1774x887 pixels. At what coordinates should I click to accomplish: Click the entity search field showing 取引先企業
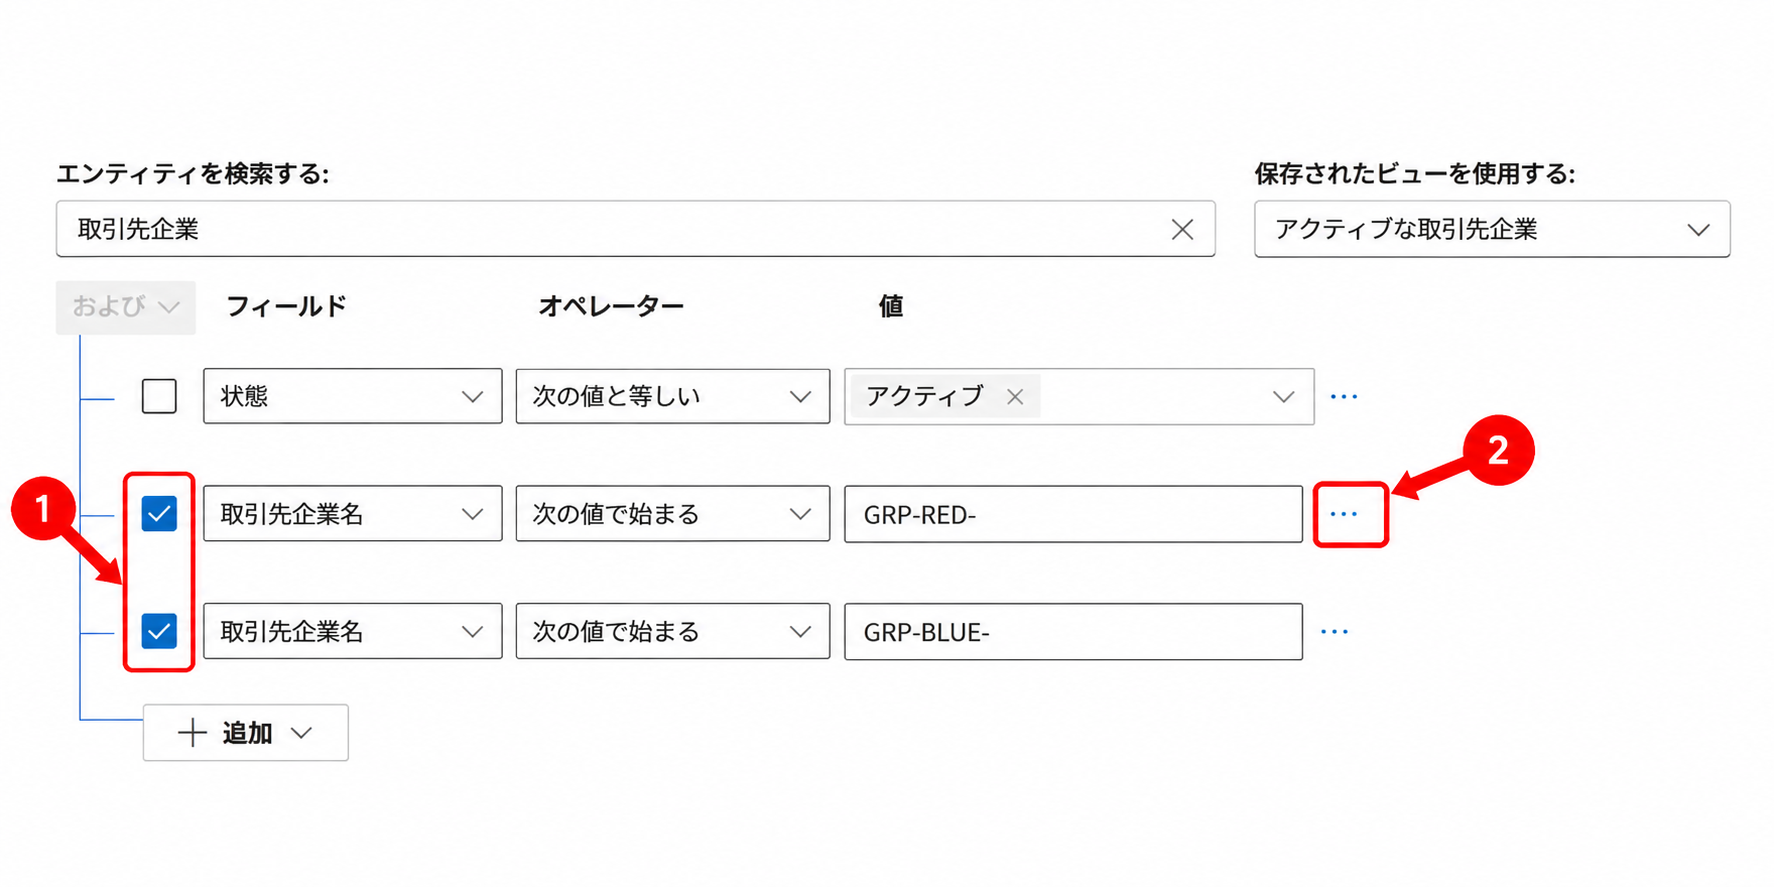(636, 229)
